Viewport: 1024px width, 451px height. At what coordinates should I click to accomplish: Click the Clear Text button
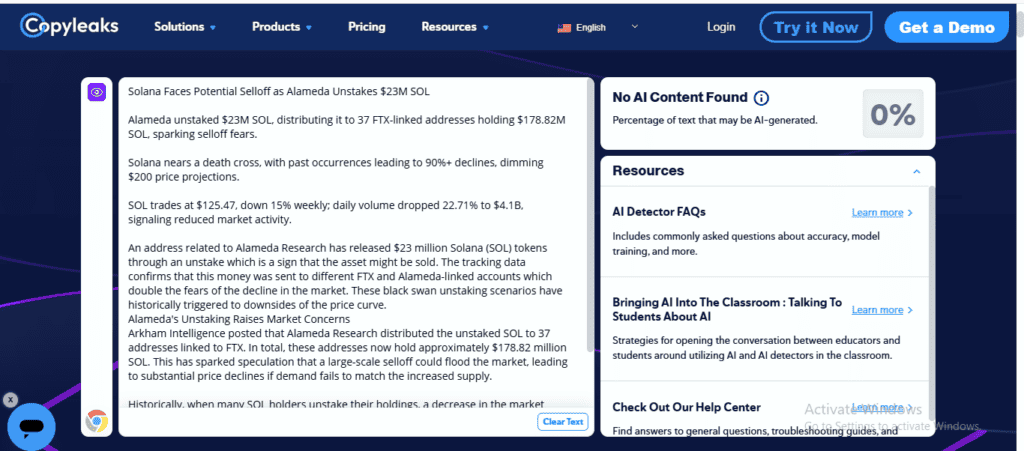(x=563, y=422)
